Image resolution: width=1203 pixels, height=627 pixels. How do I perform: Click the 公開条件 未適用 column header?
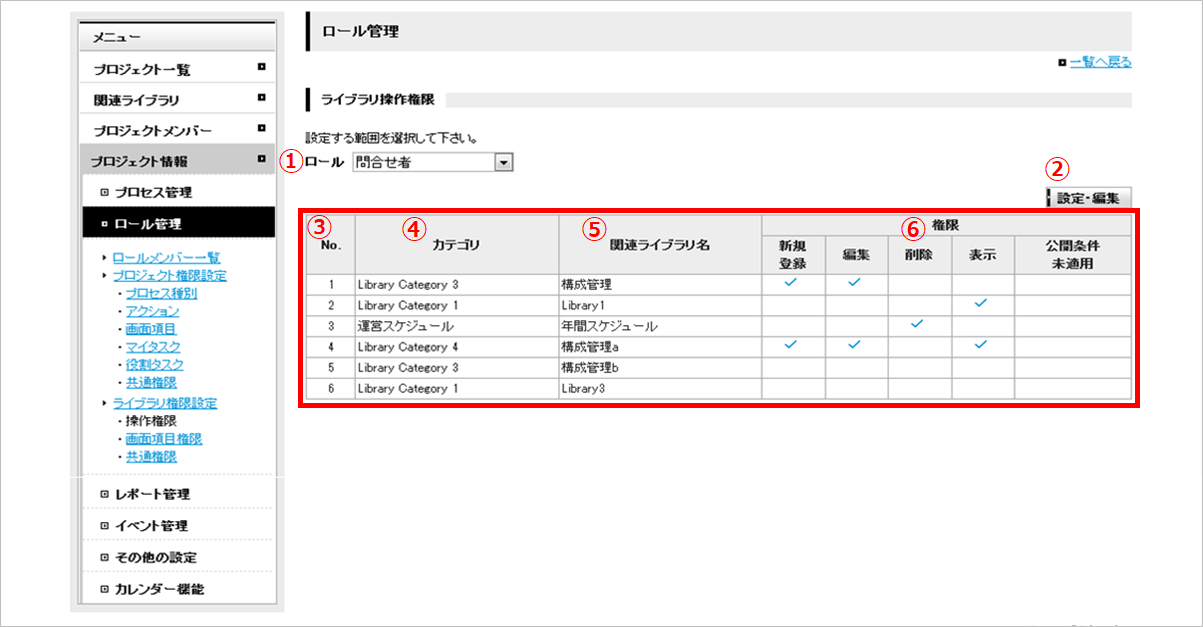tap(1073, 254)
